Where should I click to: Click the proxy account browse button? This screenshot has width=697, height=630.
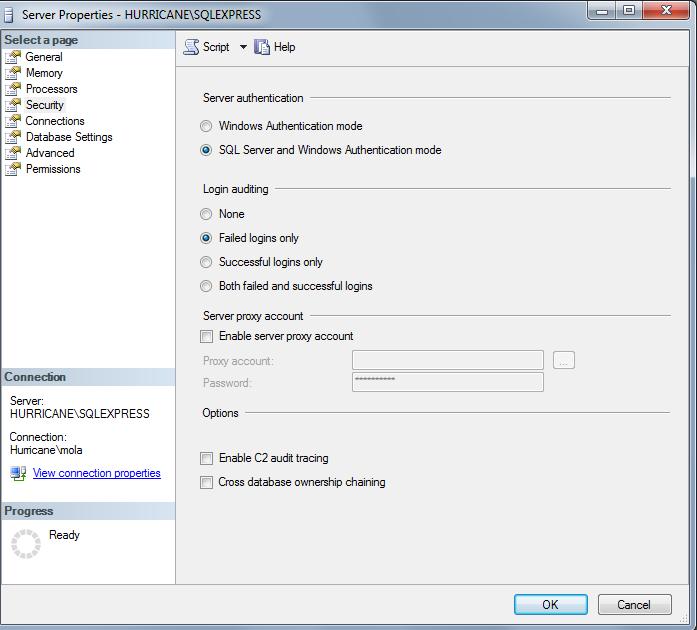click(564, 360)
